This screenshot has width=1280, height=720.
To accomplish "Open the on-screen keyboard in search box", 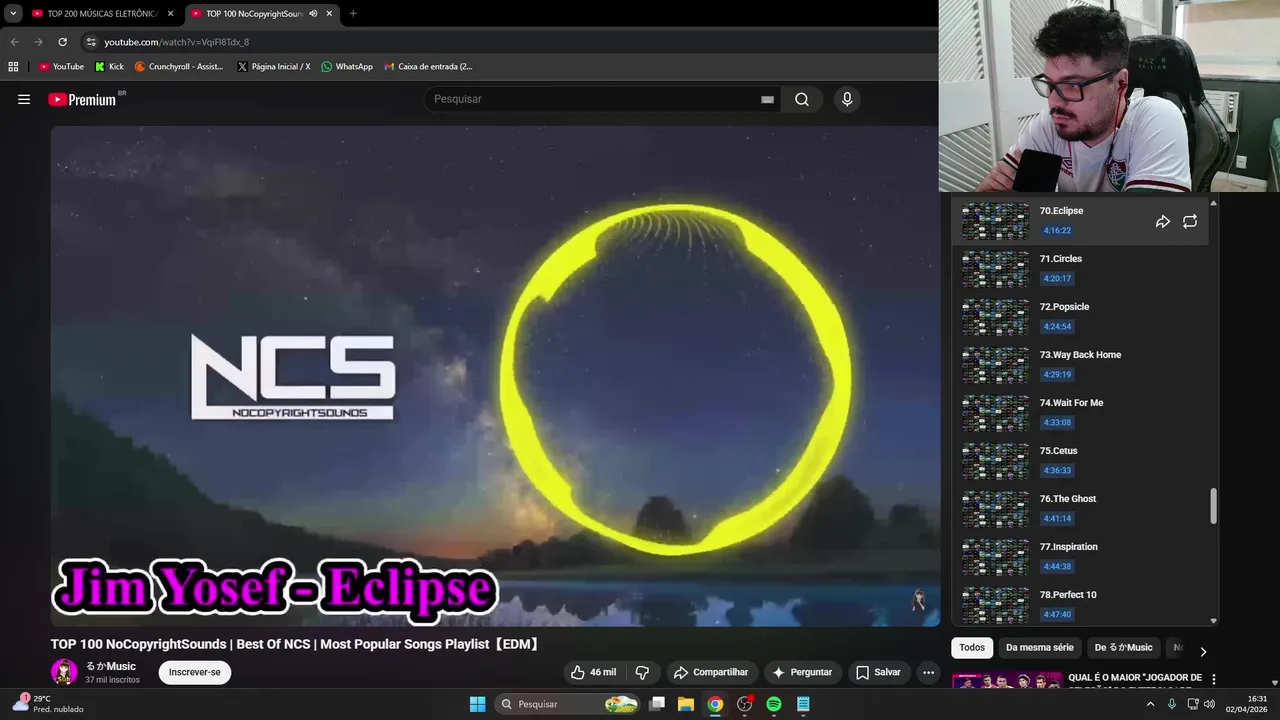I will 767,99.
